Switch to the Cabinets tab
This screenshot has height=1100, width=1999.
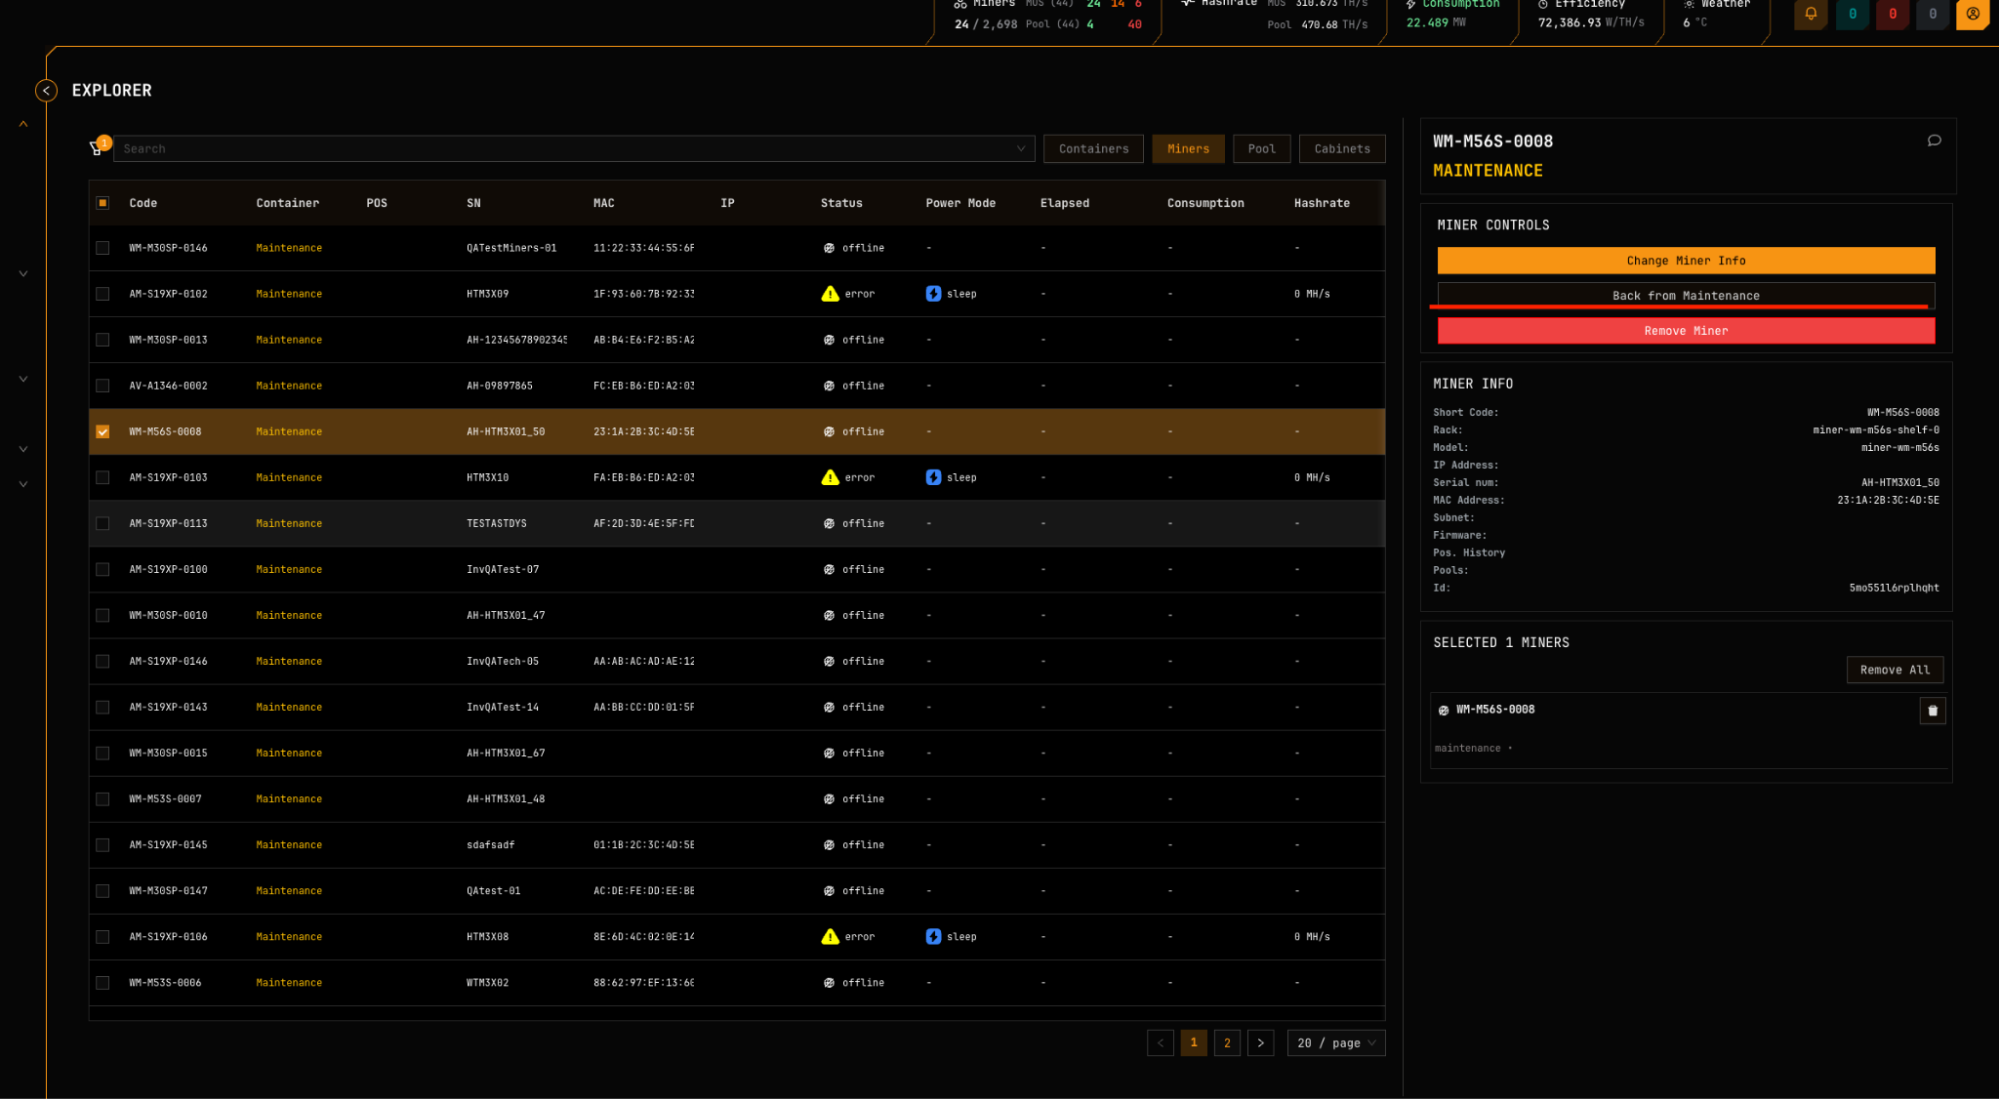click(1341, 149)
